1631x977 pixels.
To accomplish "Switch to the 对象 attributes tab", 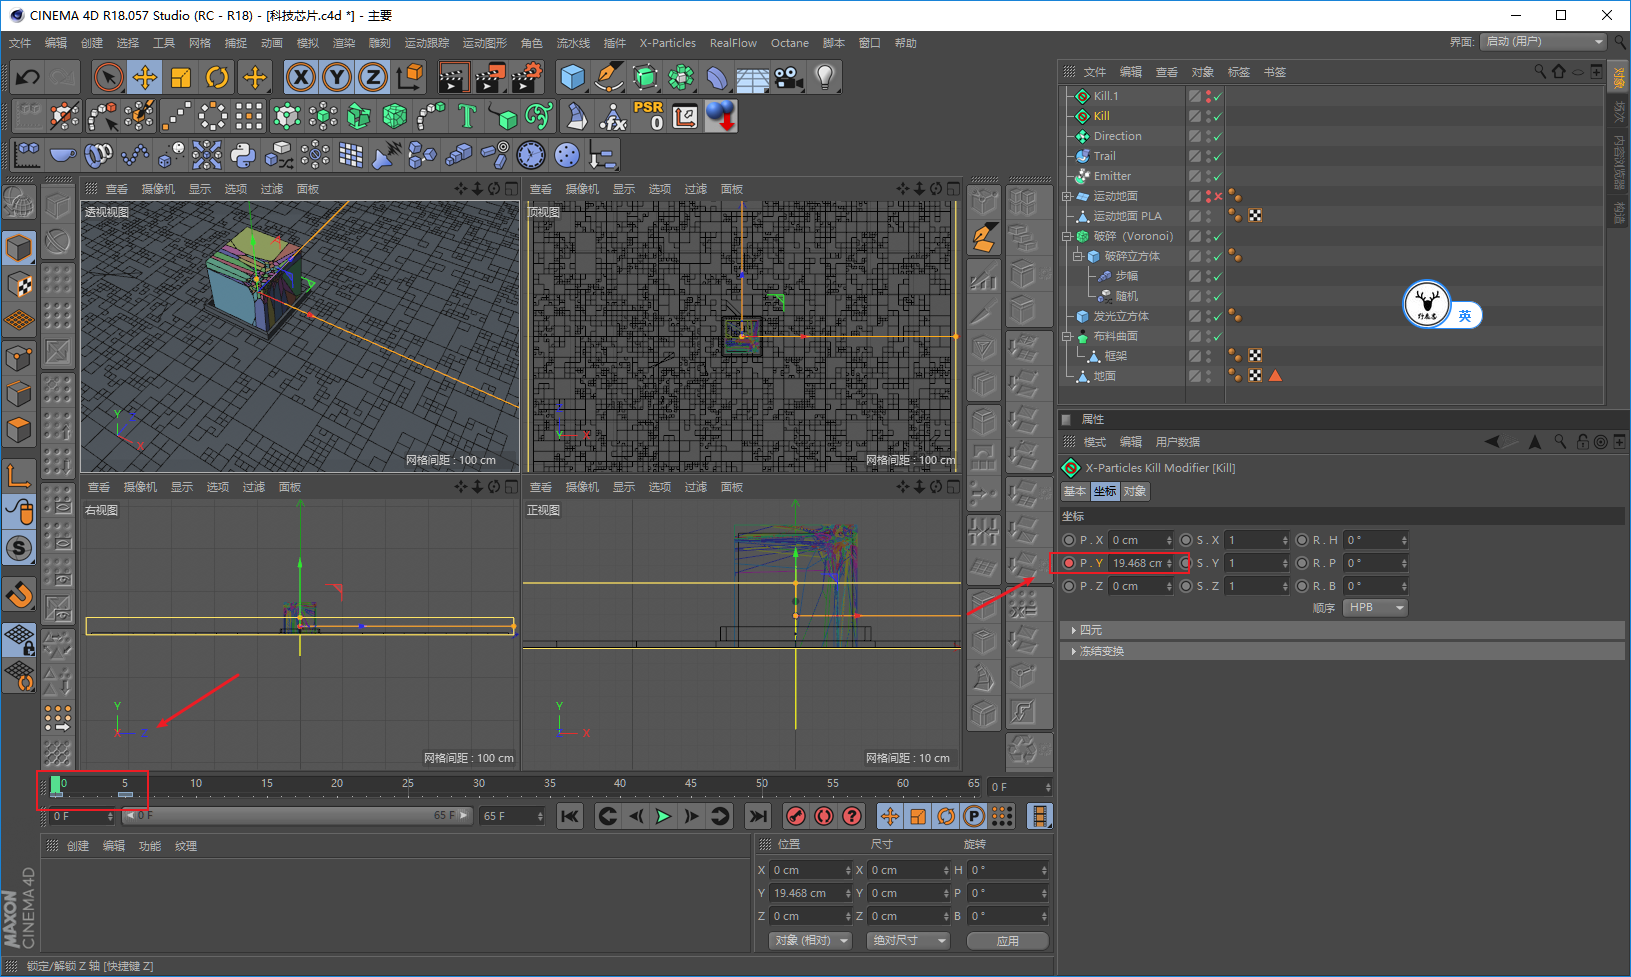I will [x=1135, y=491].
